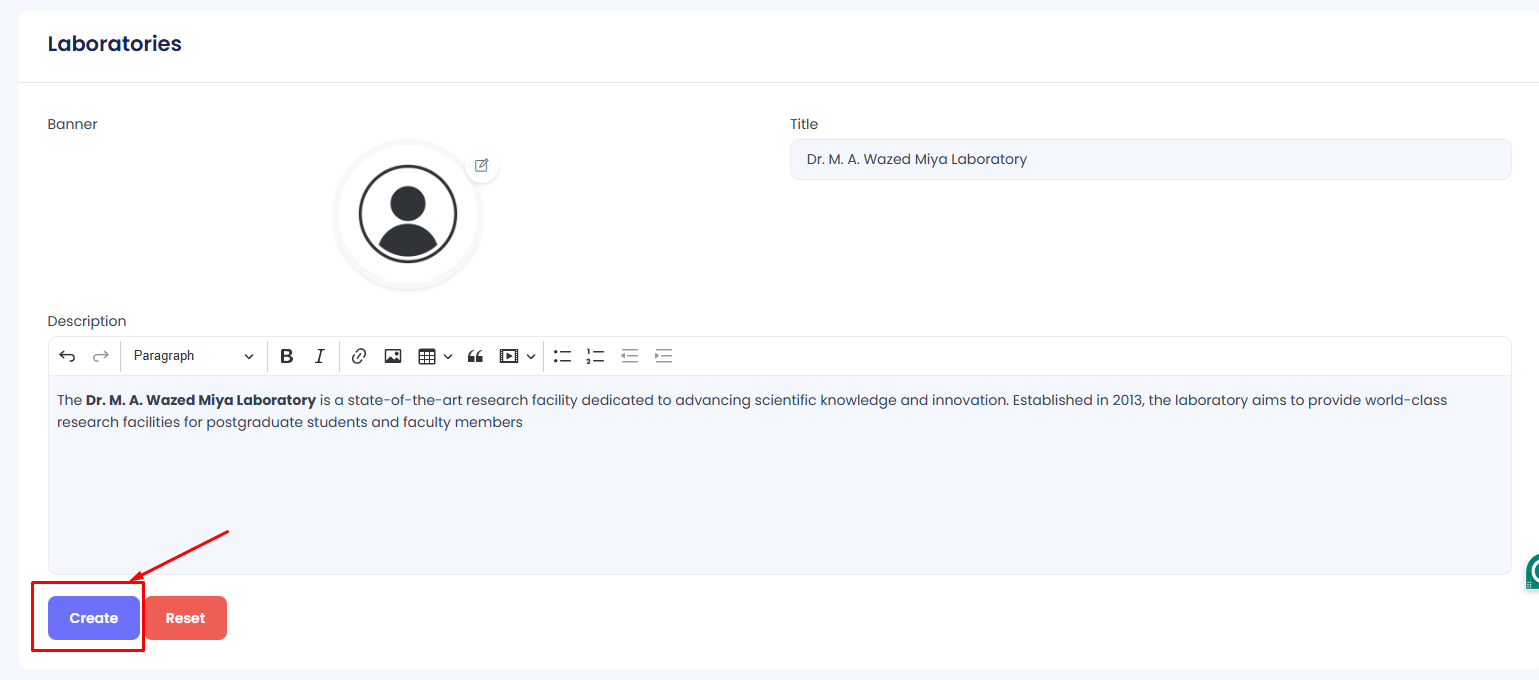
Task: Click the banner avatar placeholder image
Action: point(408,215)
